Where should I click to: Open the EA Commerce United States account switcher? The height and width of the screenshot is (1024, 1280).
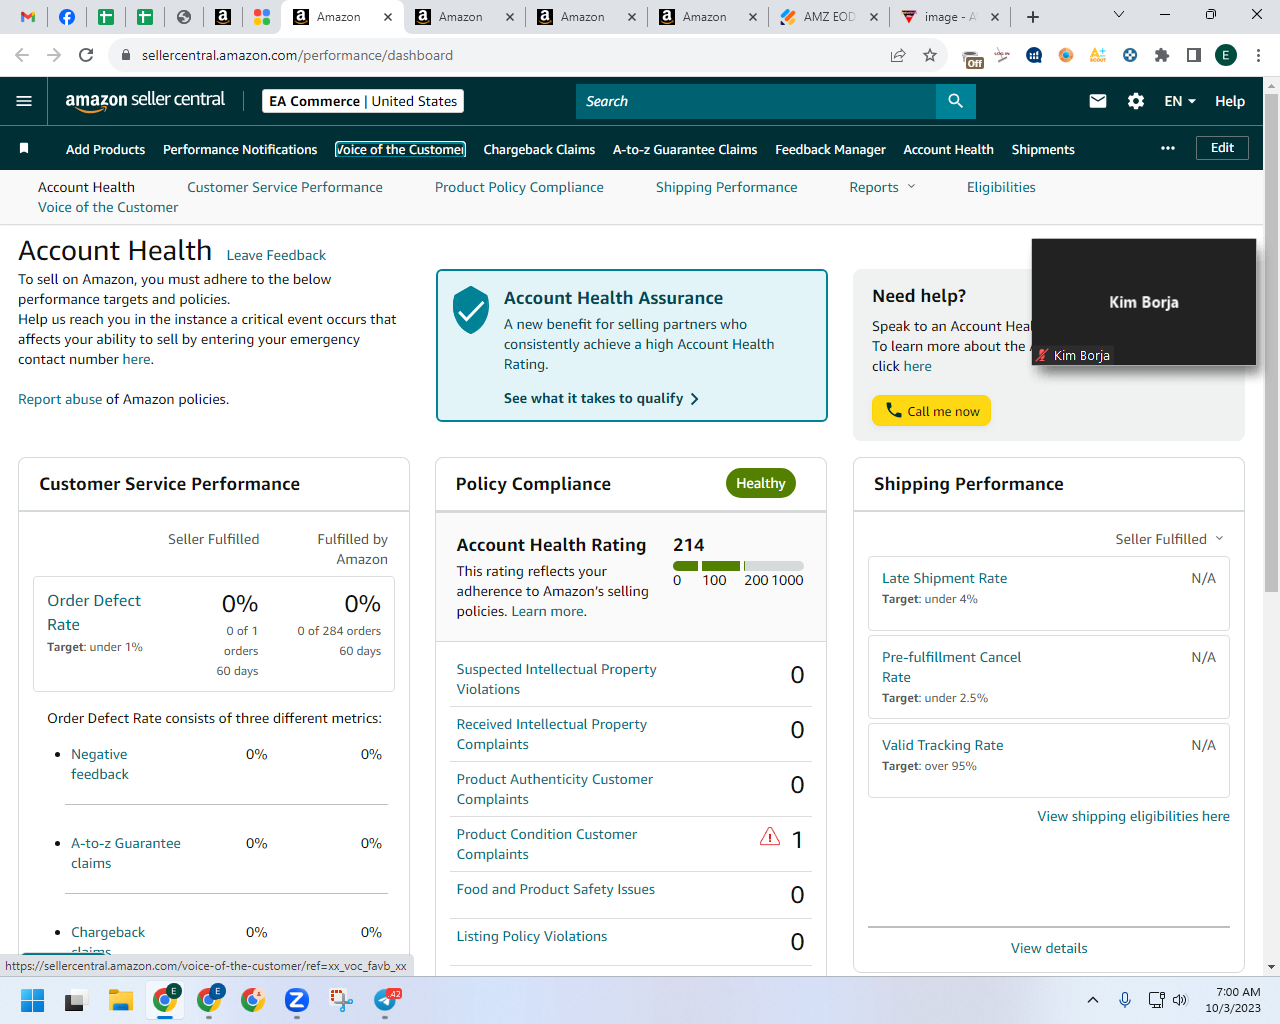(x=363, y=101)
